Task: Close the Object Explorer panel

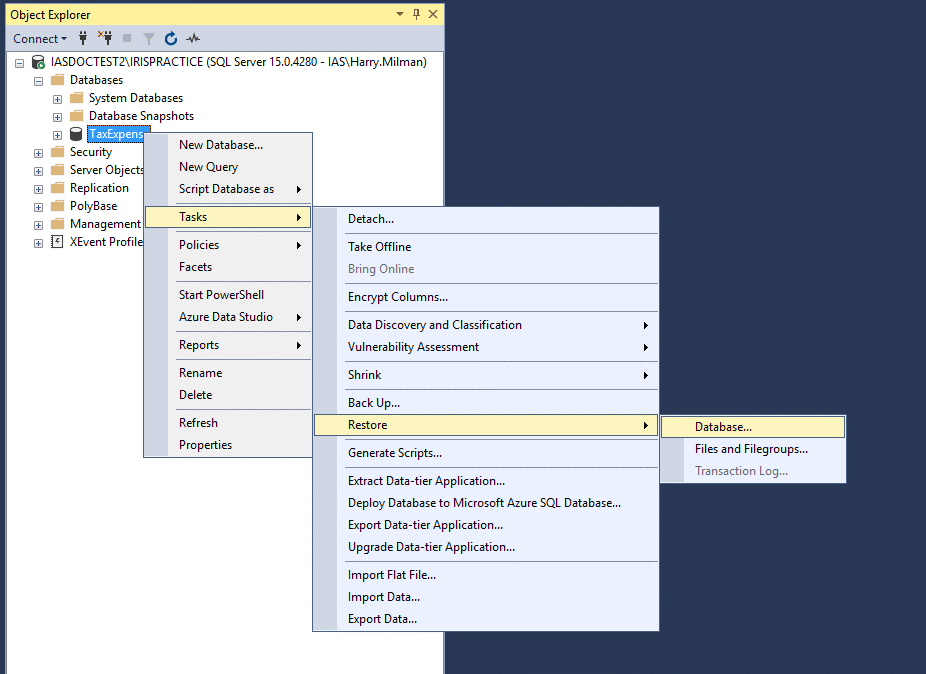Action: [x=433, y=14]
